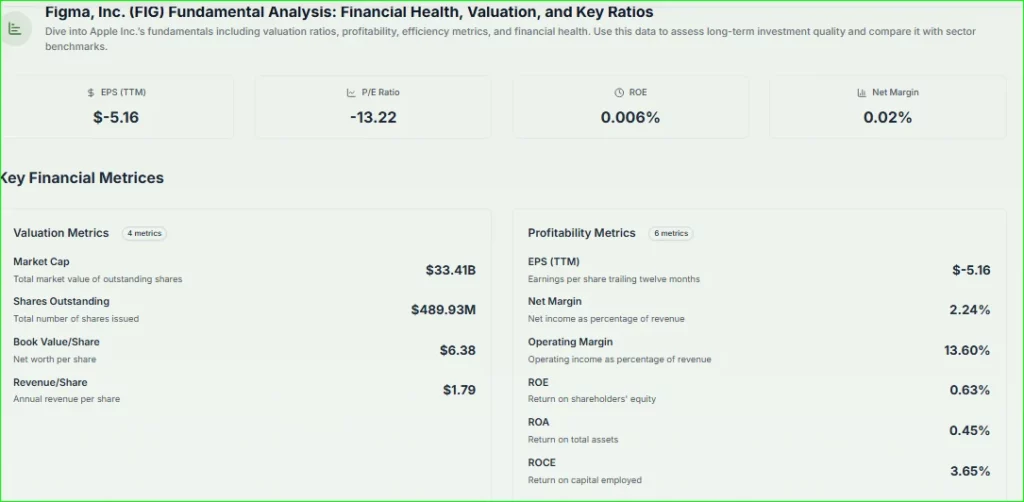This screenshot has height=502, width=1024.
Task: Click the "6 metrics" badge
Action: pos(670,233)
